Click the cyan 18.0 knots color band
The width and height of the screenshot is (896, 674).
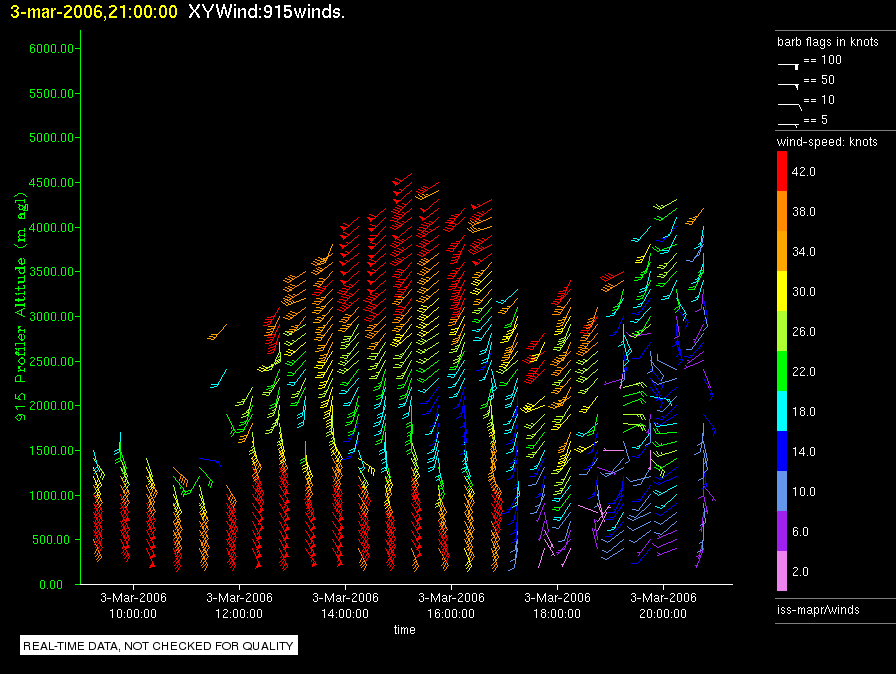click(782, 411)
